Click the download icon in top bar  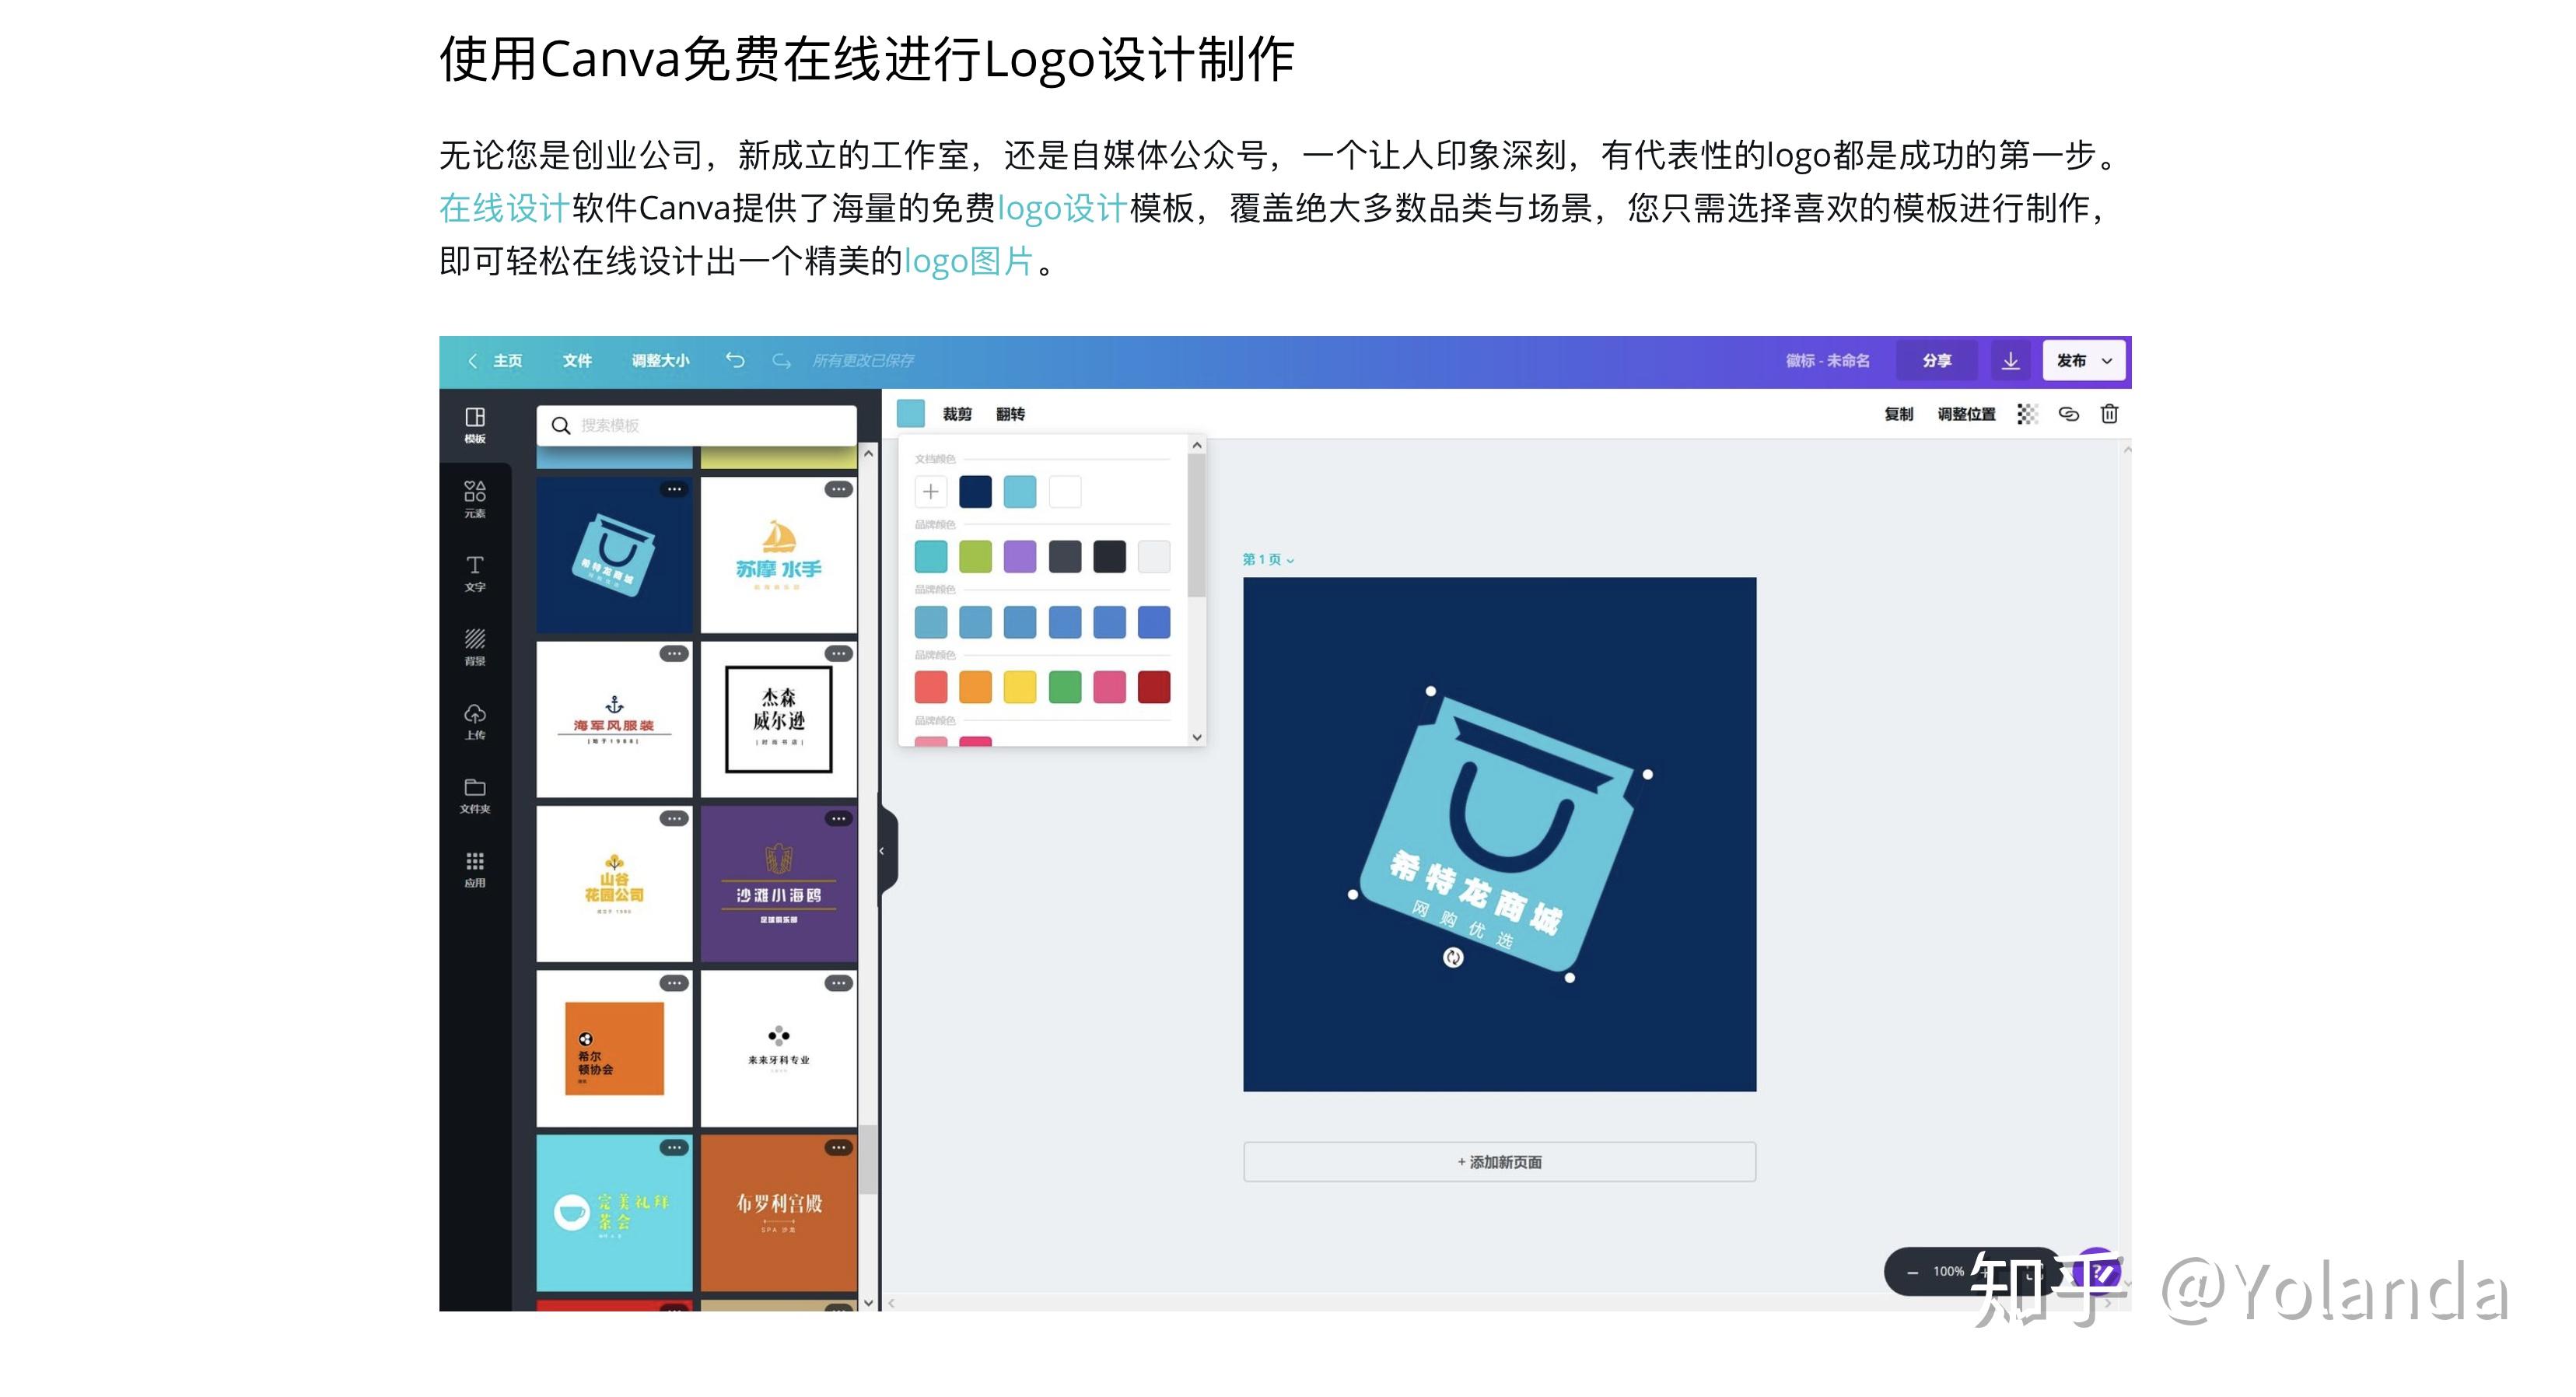point(2010,361)
